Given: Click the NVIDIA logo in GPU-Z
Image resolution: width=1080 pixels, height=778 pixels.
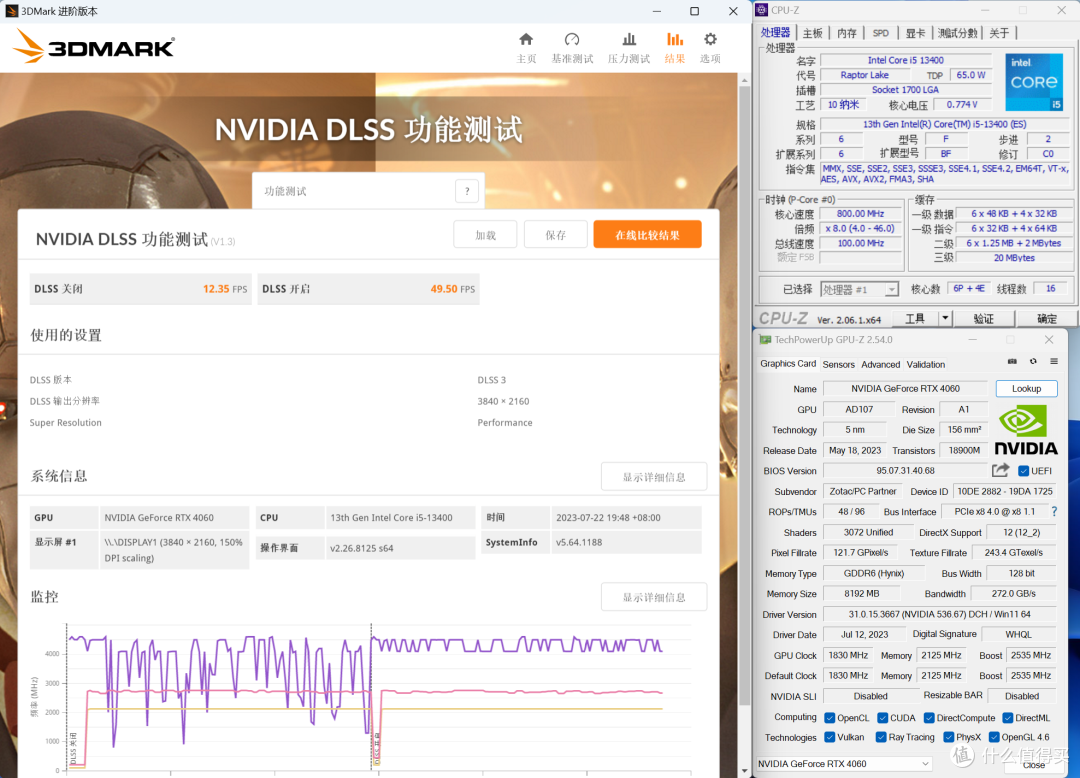Looking at the screenshot, I should [1026, 430].
